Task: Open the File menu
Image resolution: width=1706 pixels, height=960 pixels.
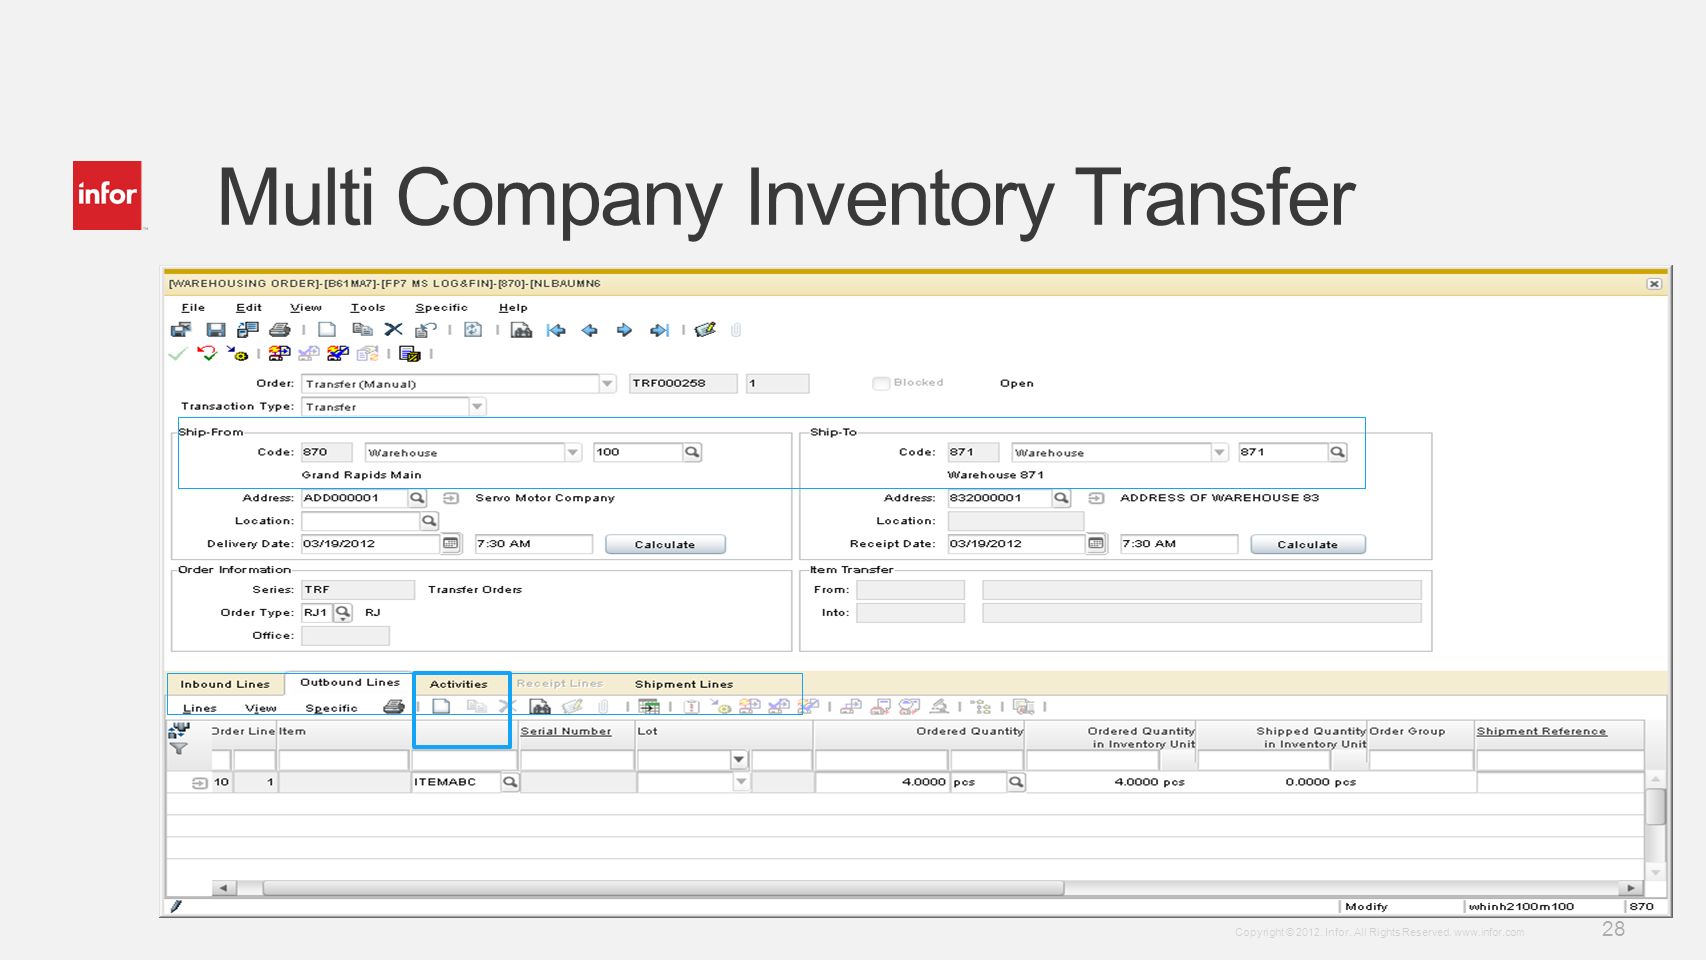Action: (x=193, y=308)
